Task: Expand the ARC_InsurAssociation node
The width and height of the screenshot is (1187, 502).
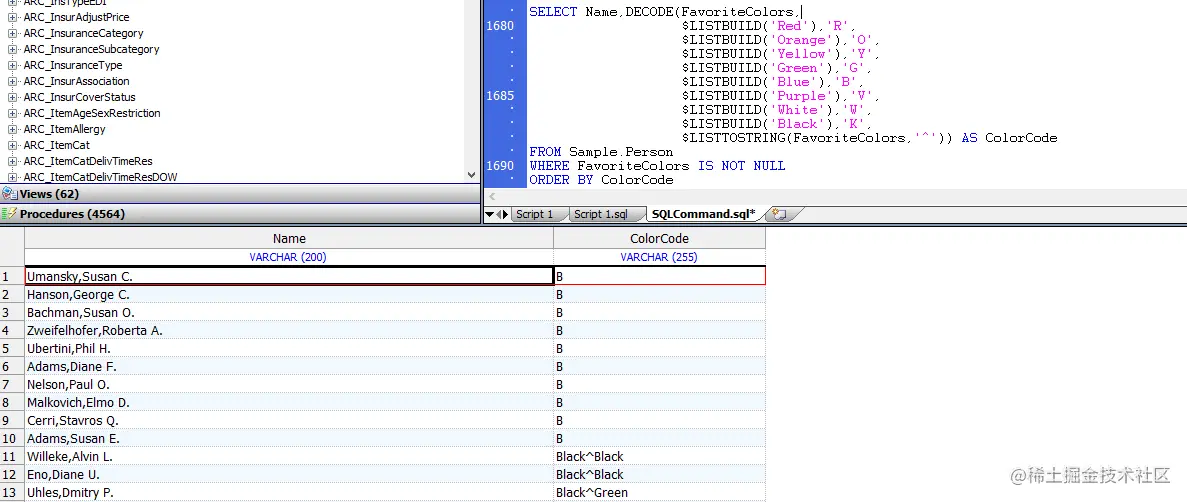Action: (12, 81)
